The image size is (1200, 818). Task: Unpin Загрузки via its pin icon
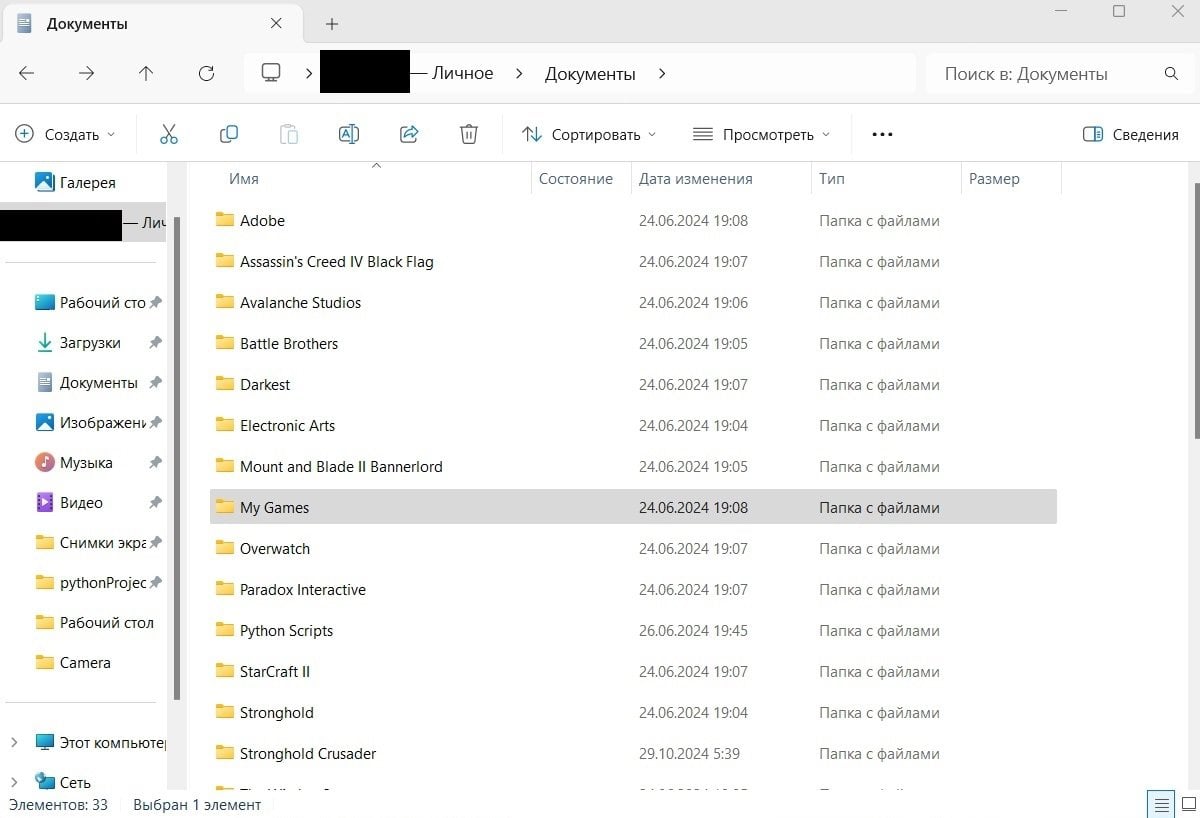(155, 343)
